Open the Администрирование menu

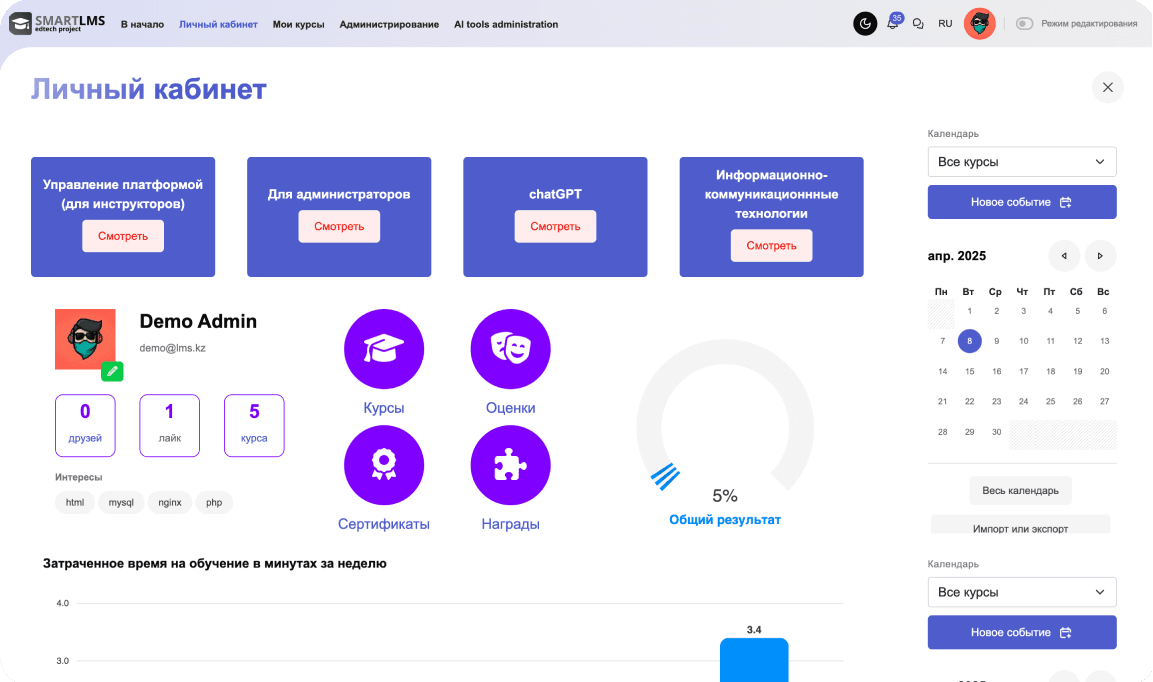coord(390,24)
